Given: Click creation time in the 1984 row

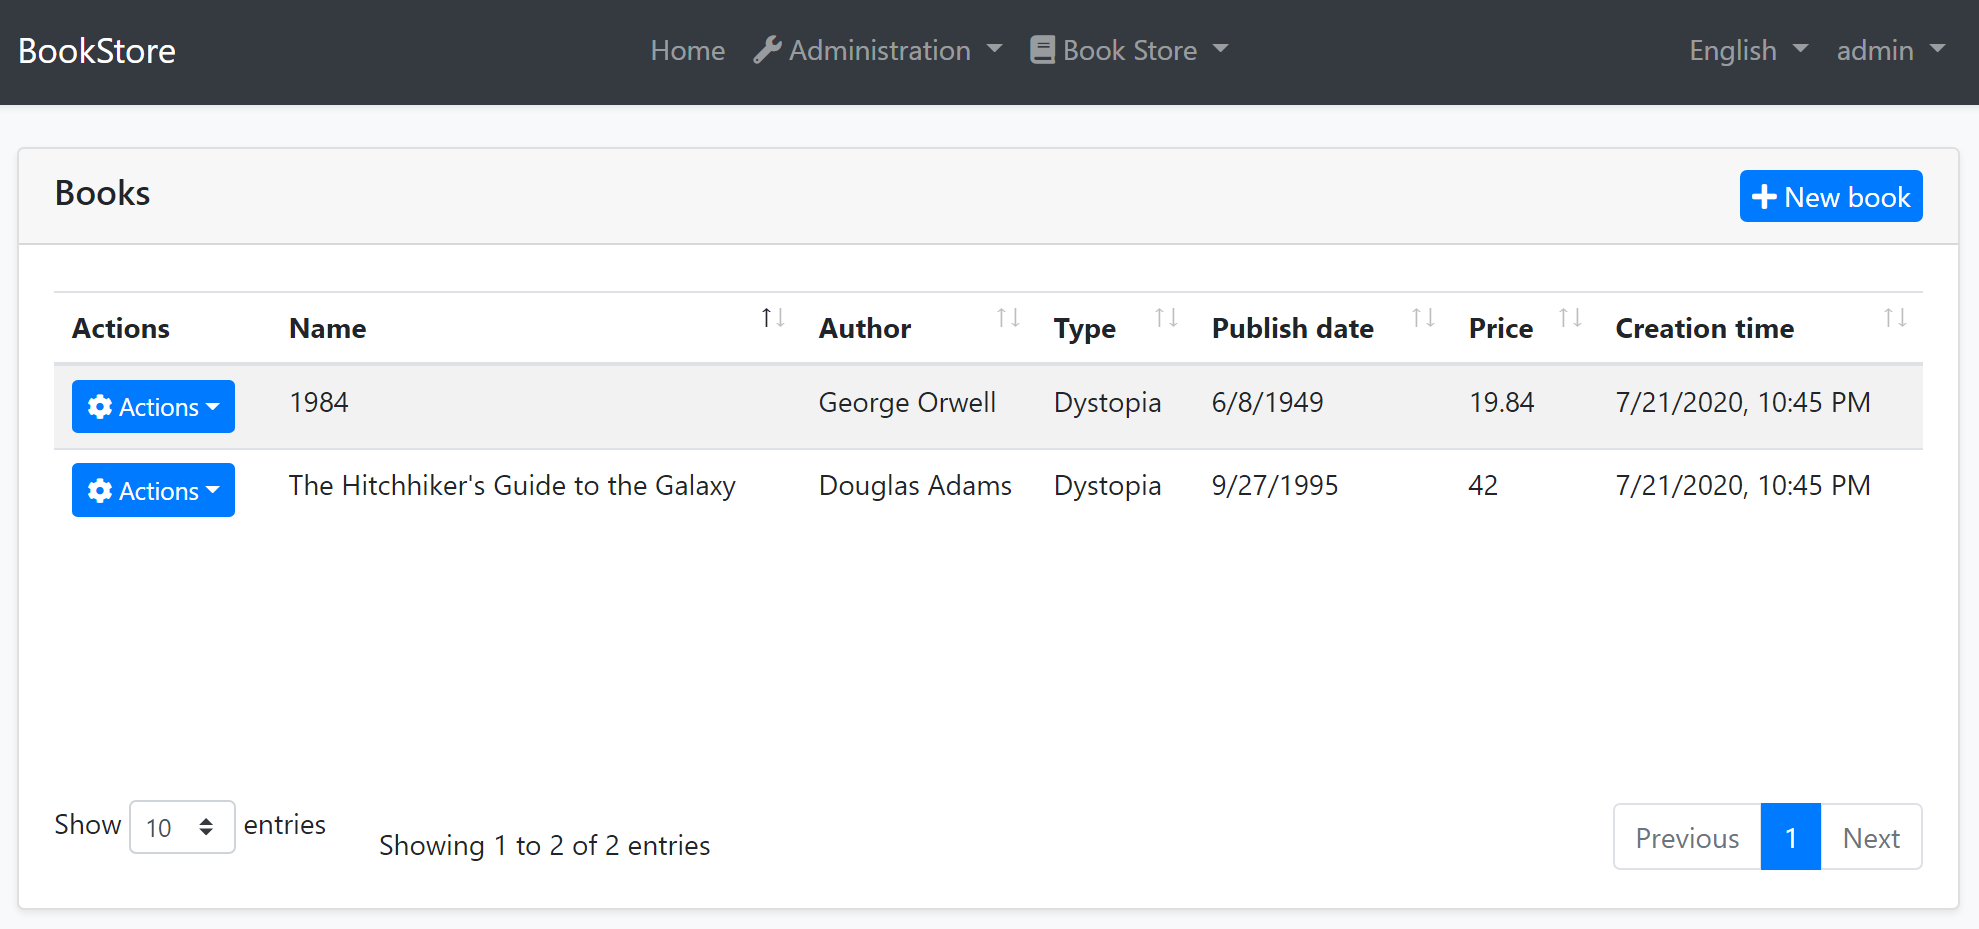Looking at the screenshot, I should (x=1743, y=402).
